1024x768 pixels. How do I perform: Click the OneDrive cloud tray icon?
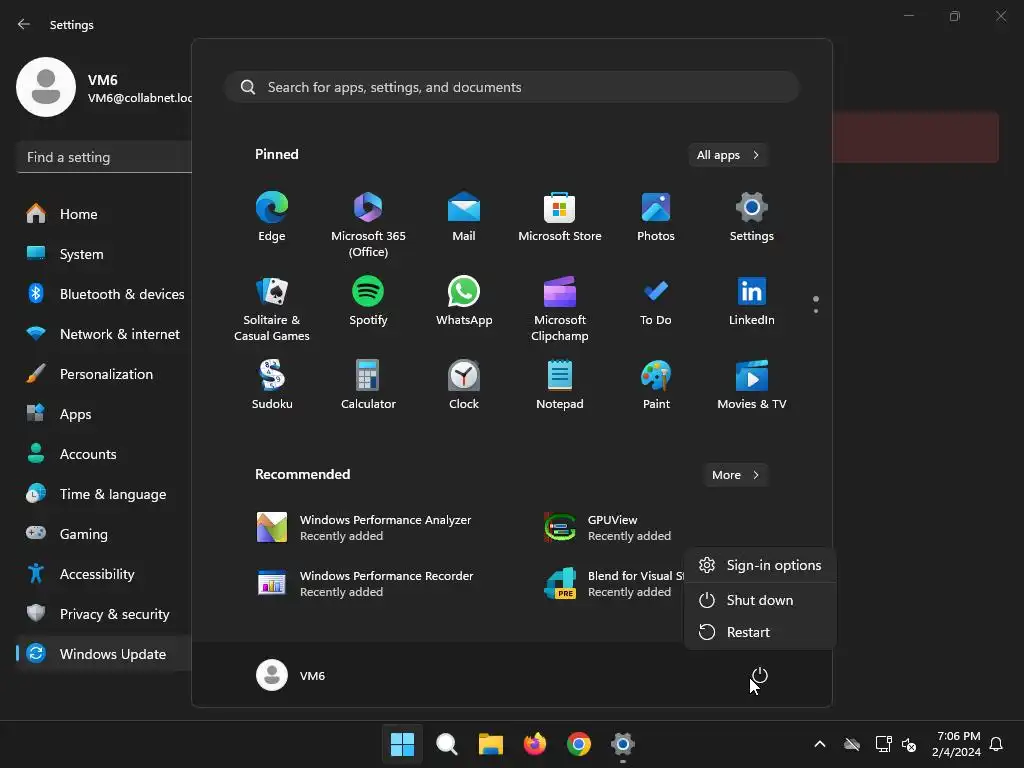[852, 744]
